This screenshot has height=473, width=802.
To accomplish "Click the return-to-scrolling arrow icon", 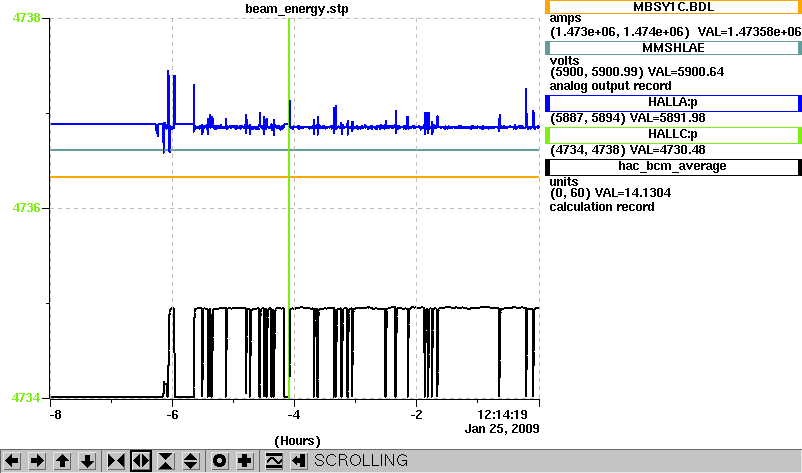I will click(x=299, y=461).
